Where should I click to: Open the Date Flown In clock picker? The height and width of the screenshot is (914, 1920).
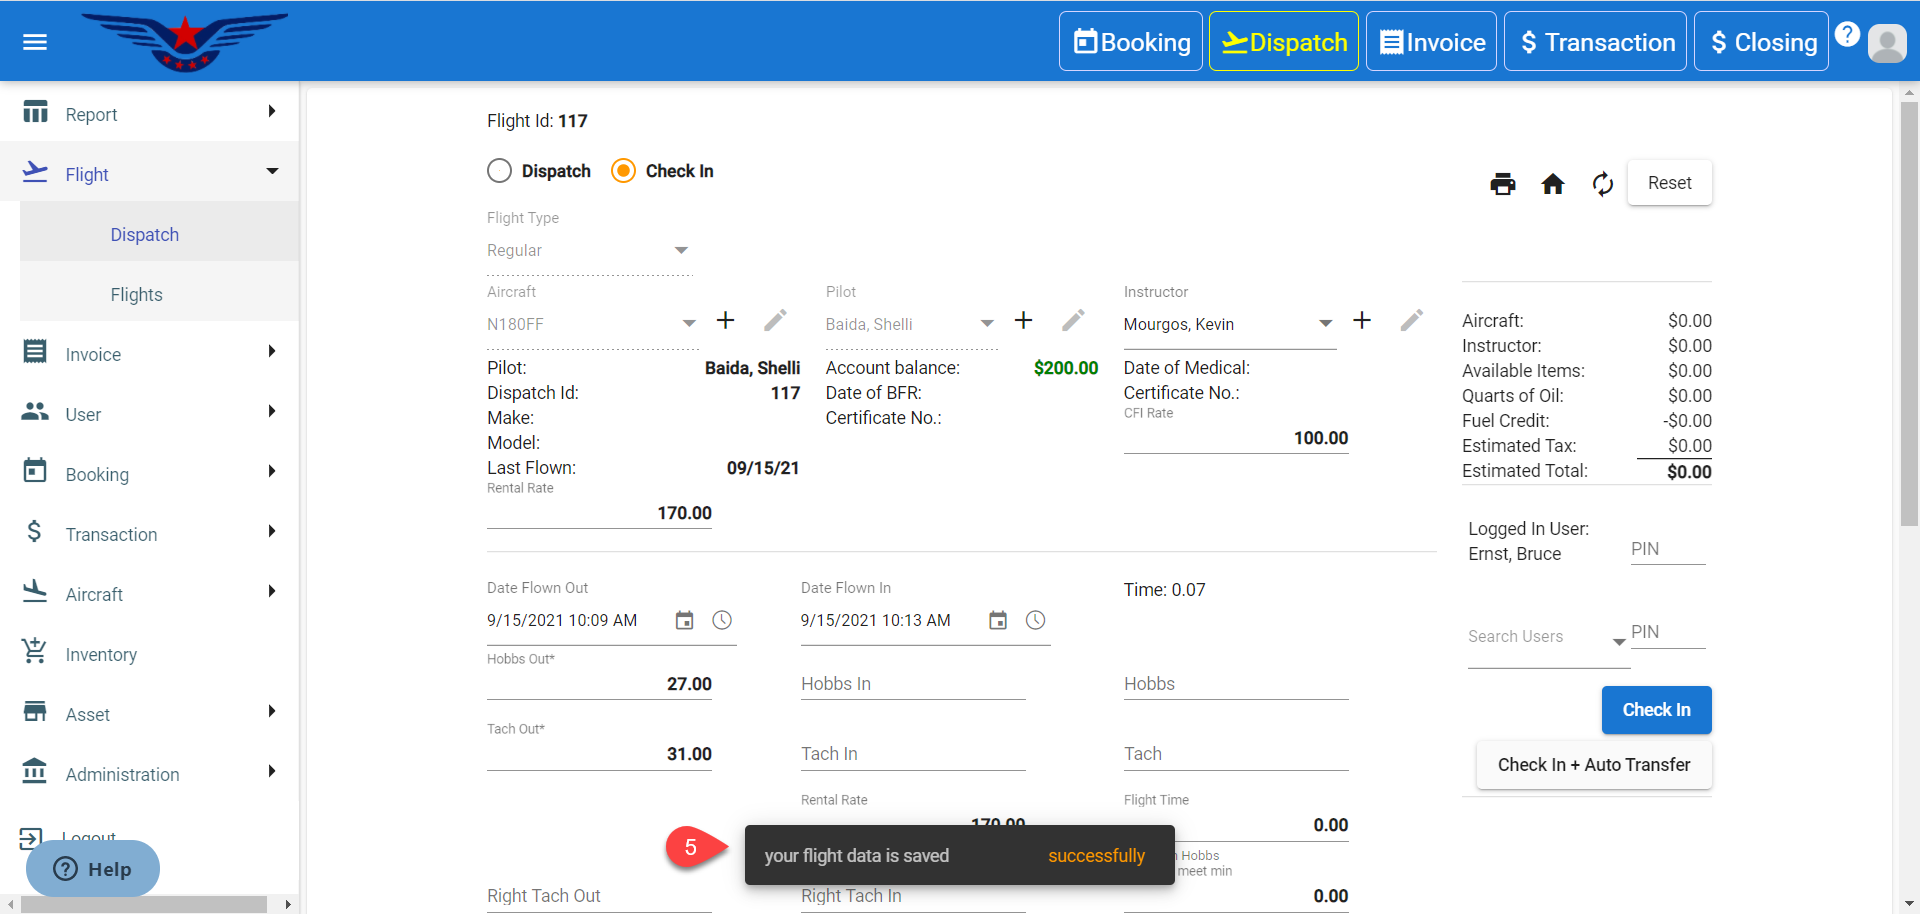[1035, 621]
